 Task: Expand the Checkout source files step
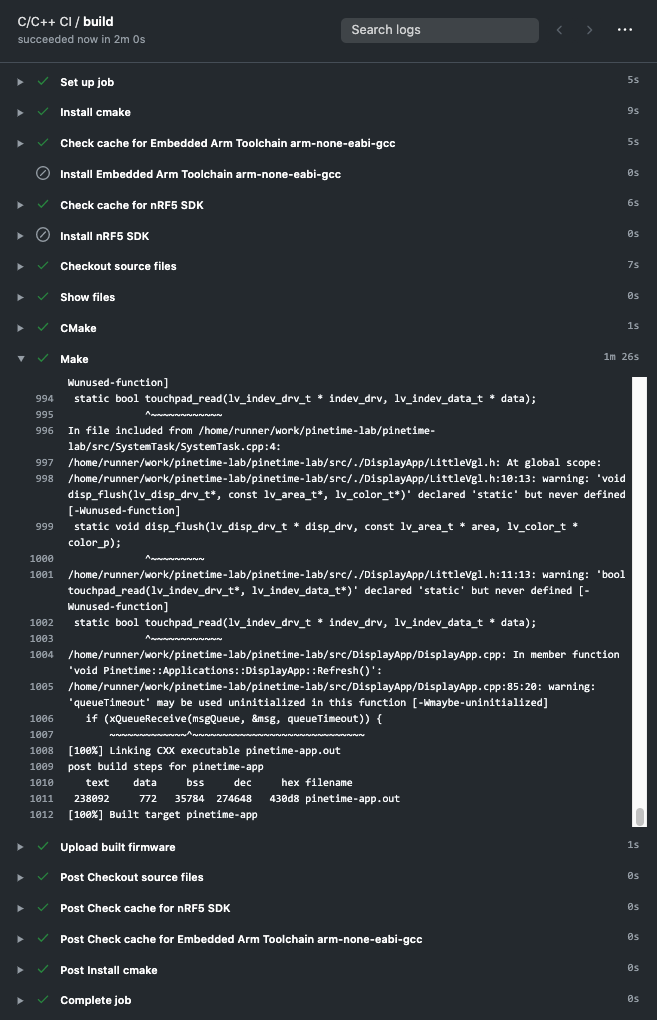click(20, 266)
